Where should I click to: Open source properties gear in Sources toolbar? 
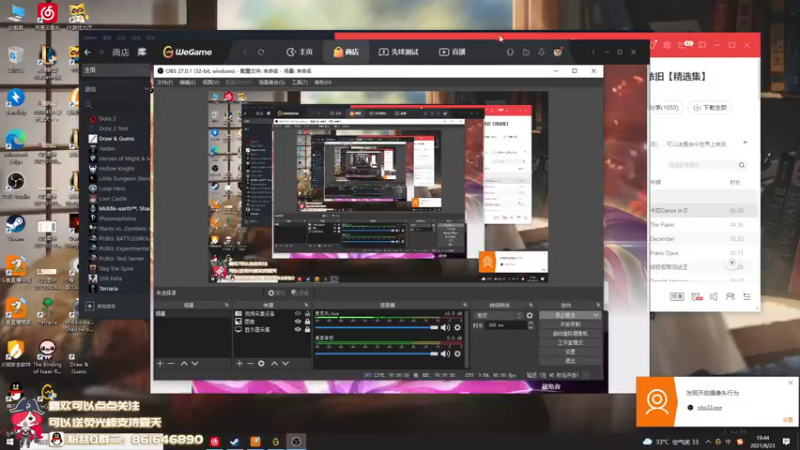click(261, 363)
